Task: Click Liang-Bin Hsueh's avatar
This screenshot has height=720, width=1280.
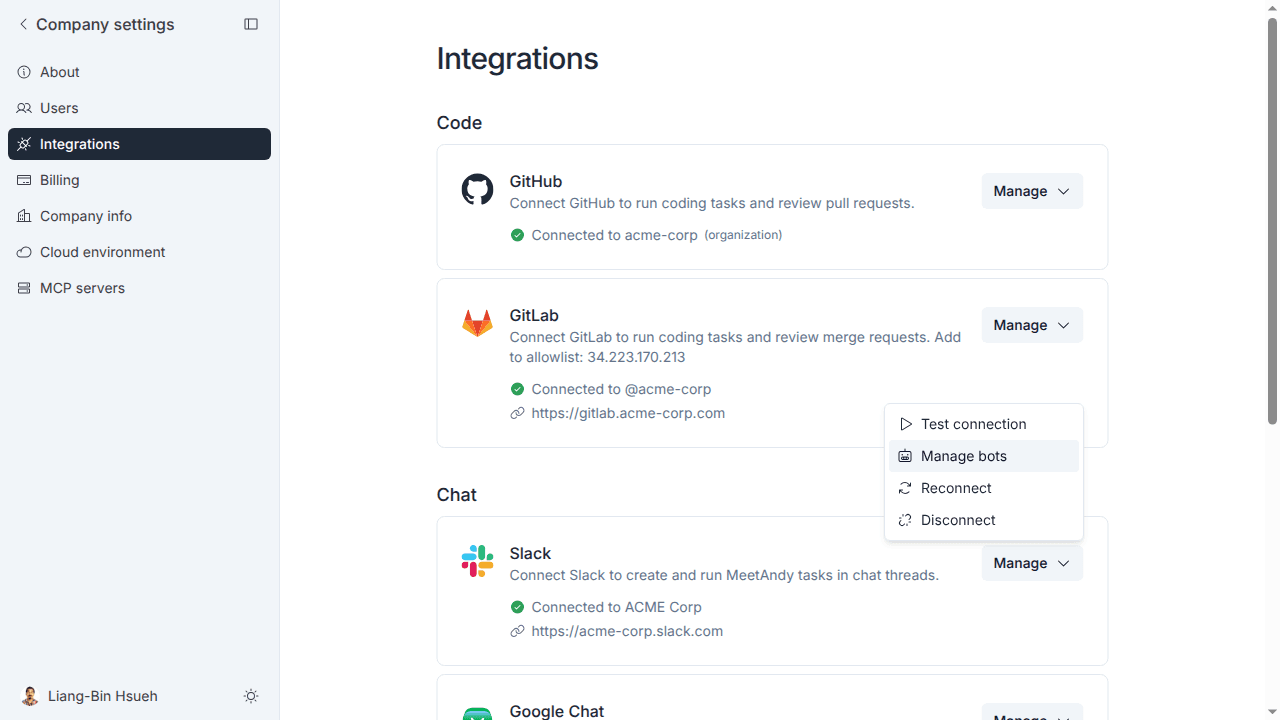Action: [x=30, y=696]
